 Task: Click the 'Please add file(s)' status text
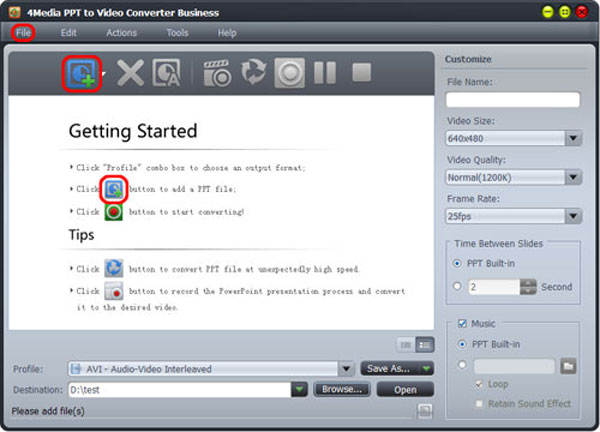point(48,411)
